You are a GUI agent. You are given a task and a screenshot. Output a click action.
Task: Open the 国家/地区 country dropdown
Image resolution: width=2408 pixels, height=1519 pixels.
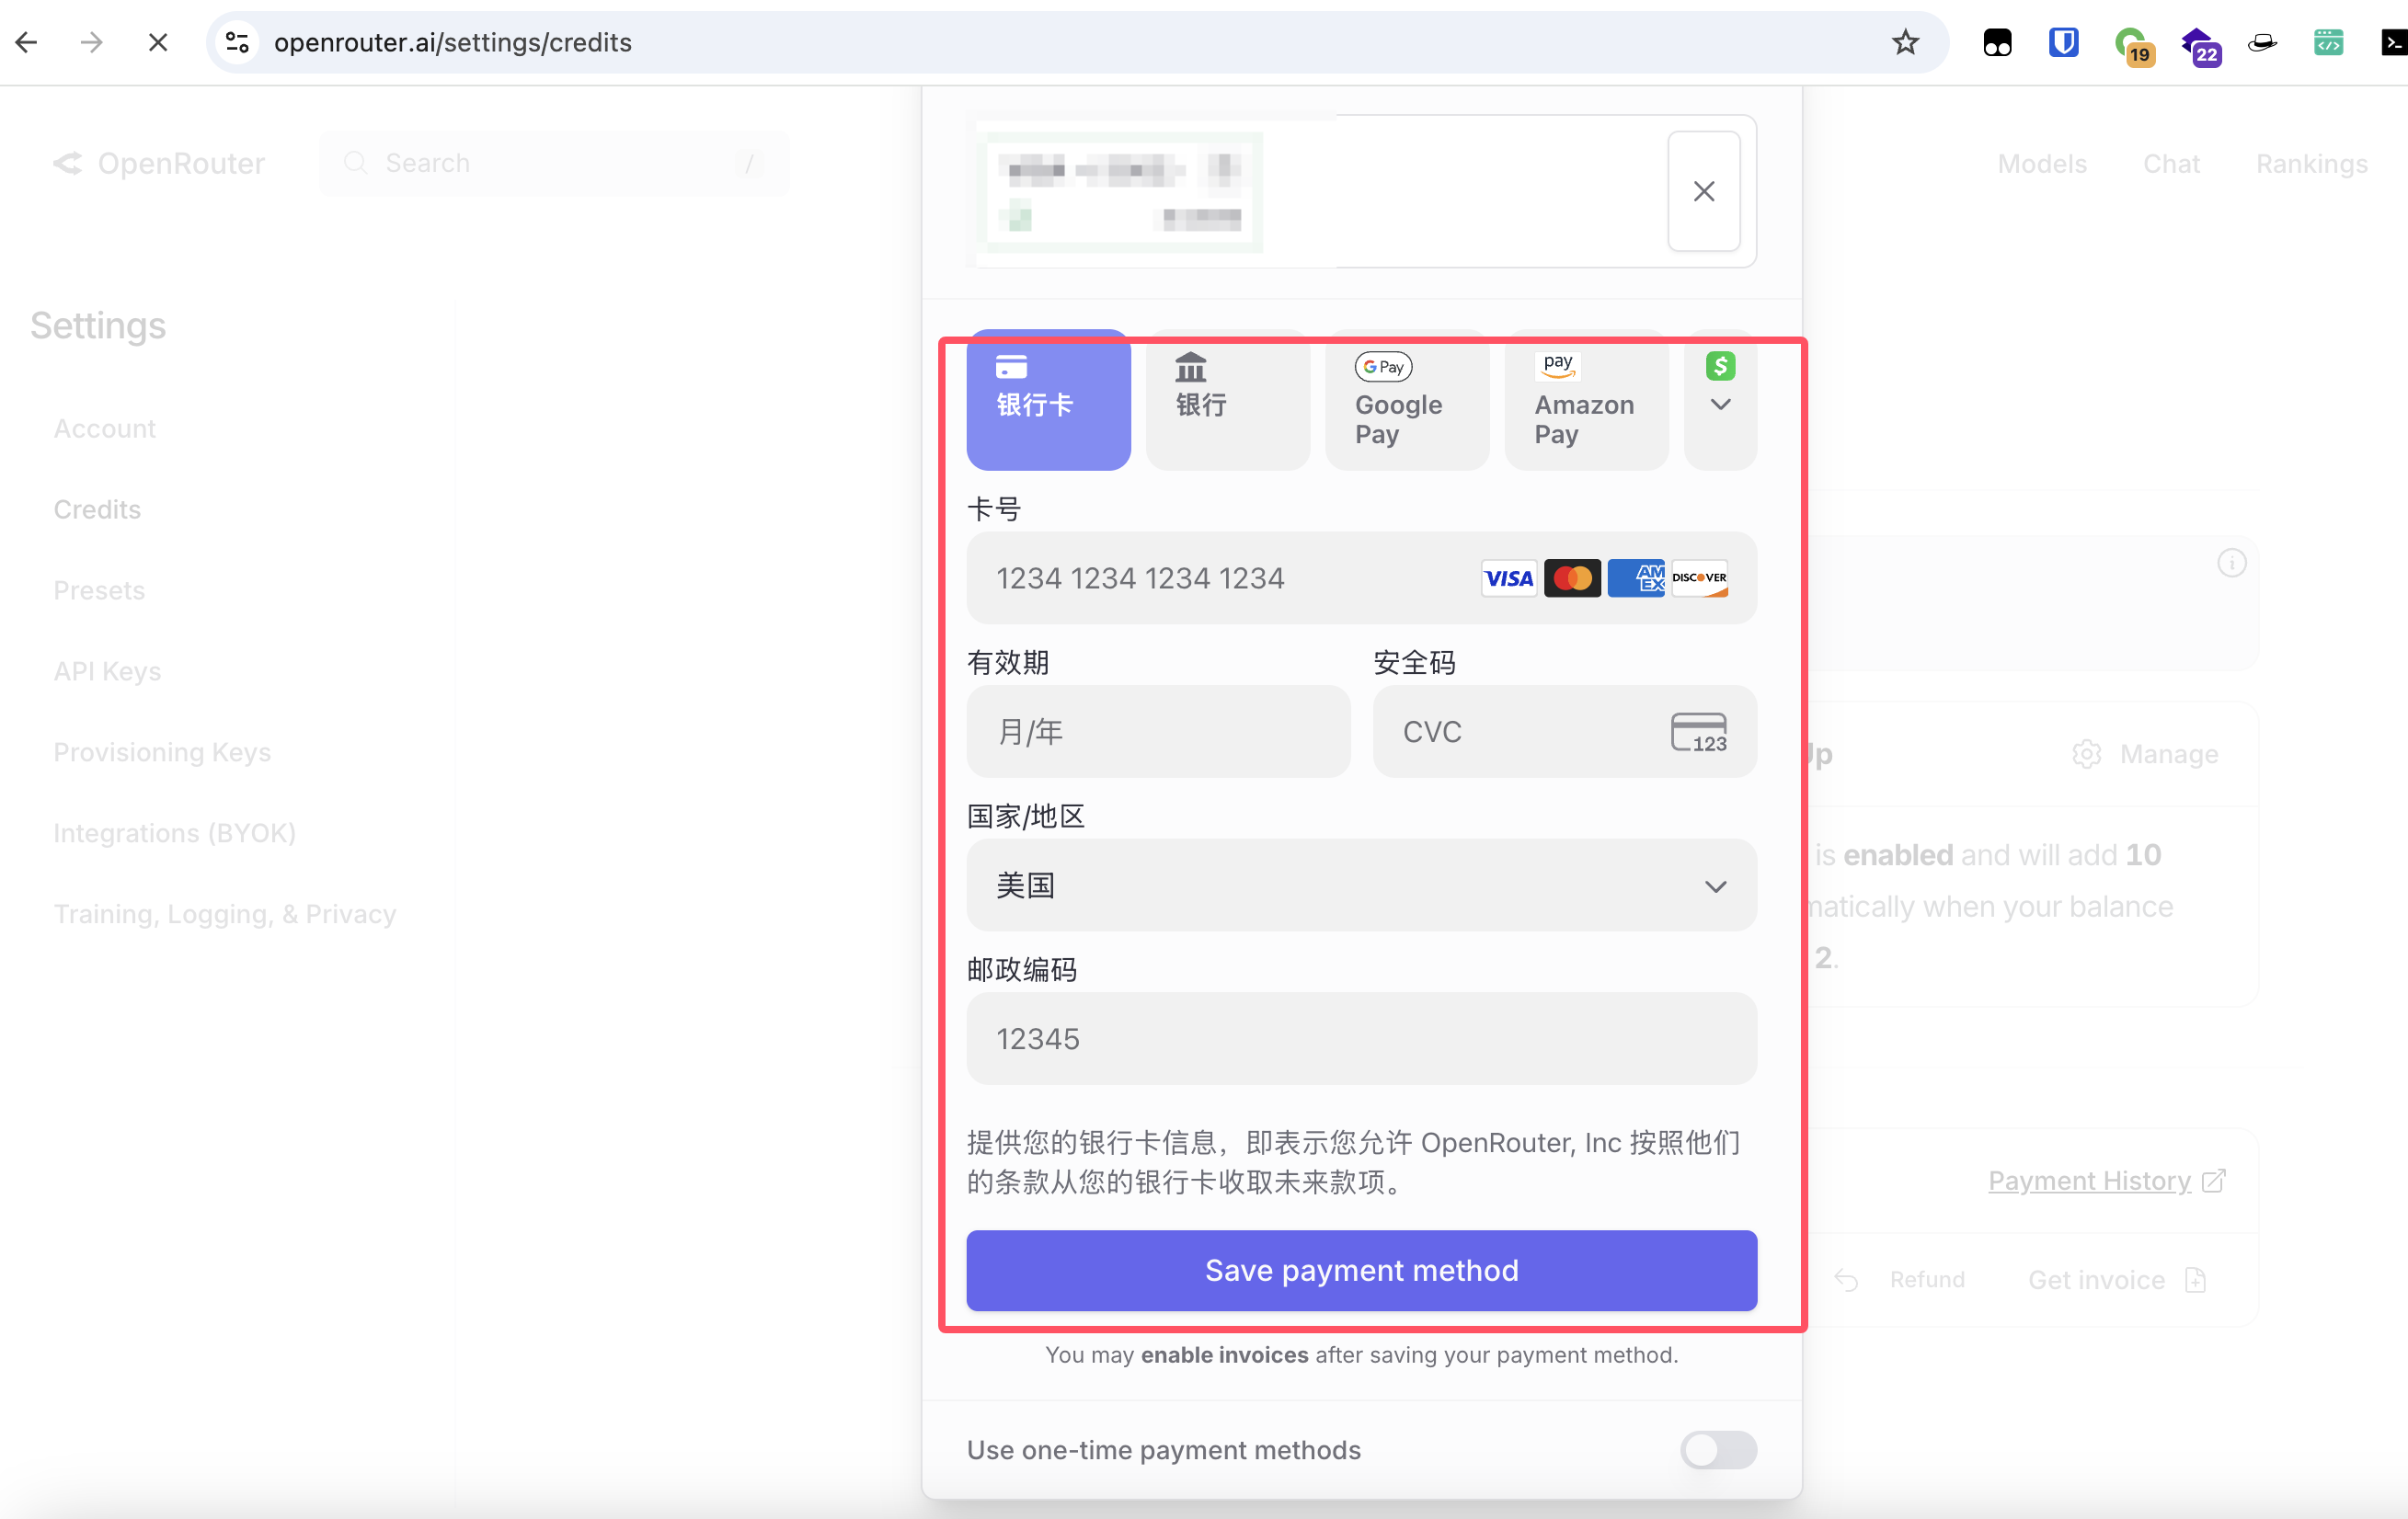pos(1361,886)
